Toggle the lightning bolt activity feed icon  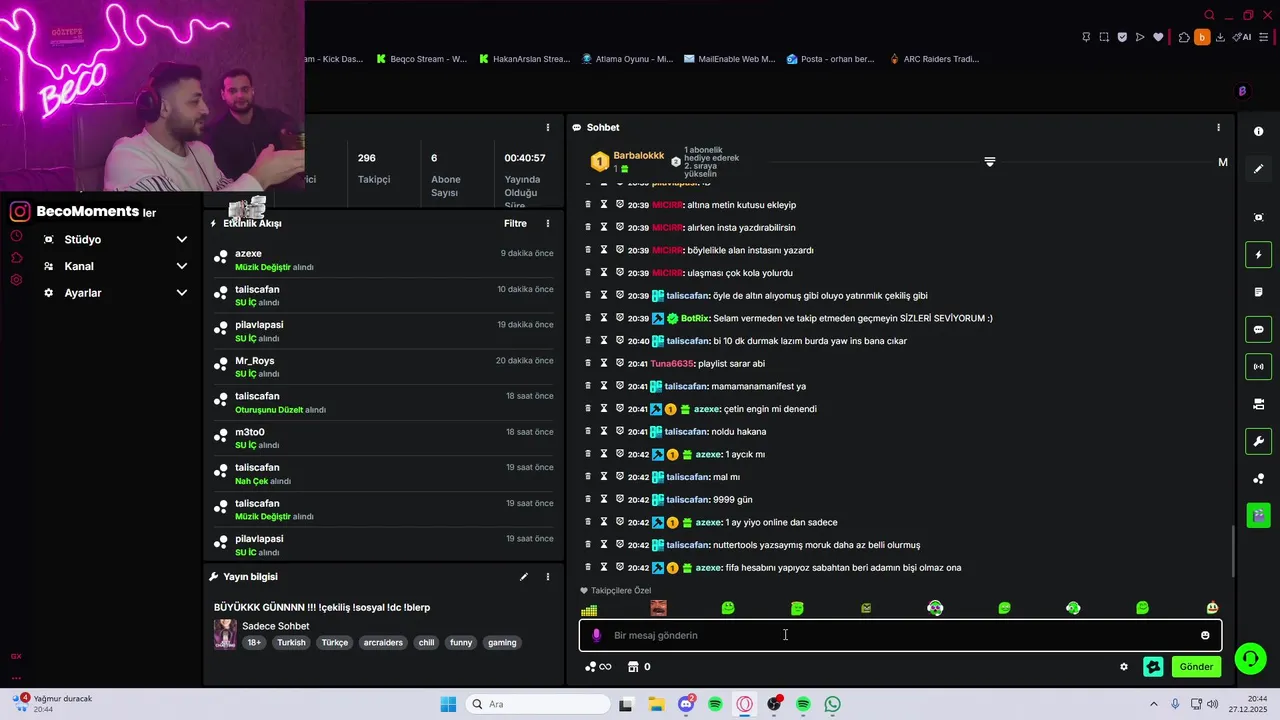click(1258, 255)
